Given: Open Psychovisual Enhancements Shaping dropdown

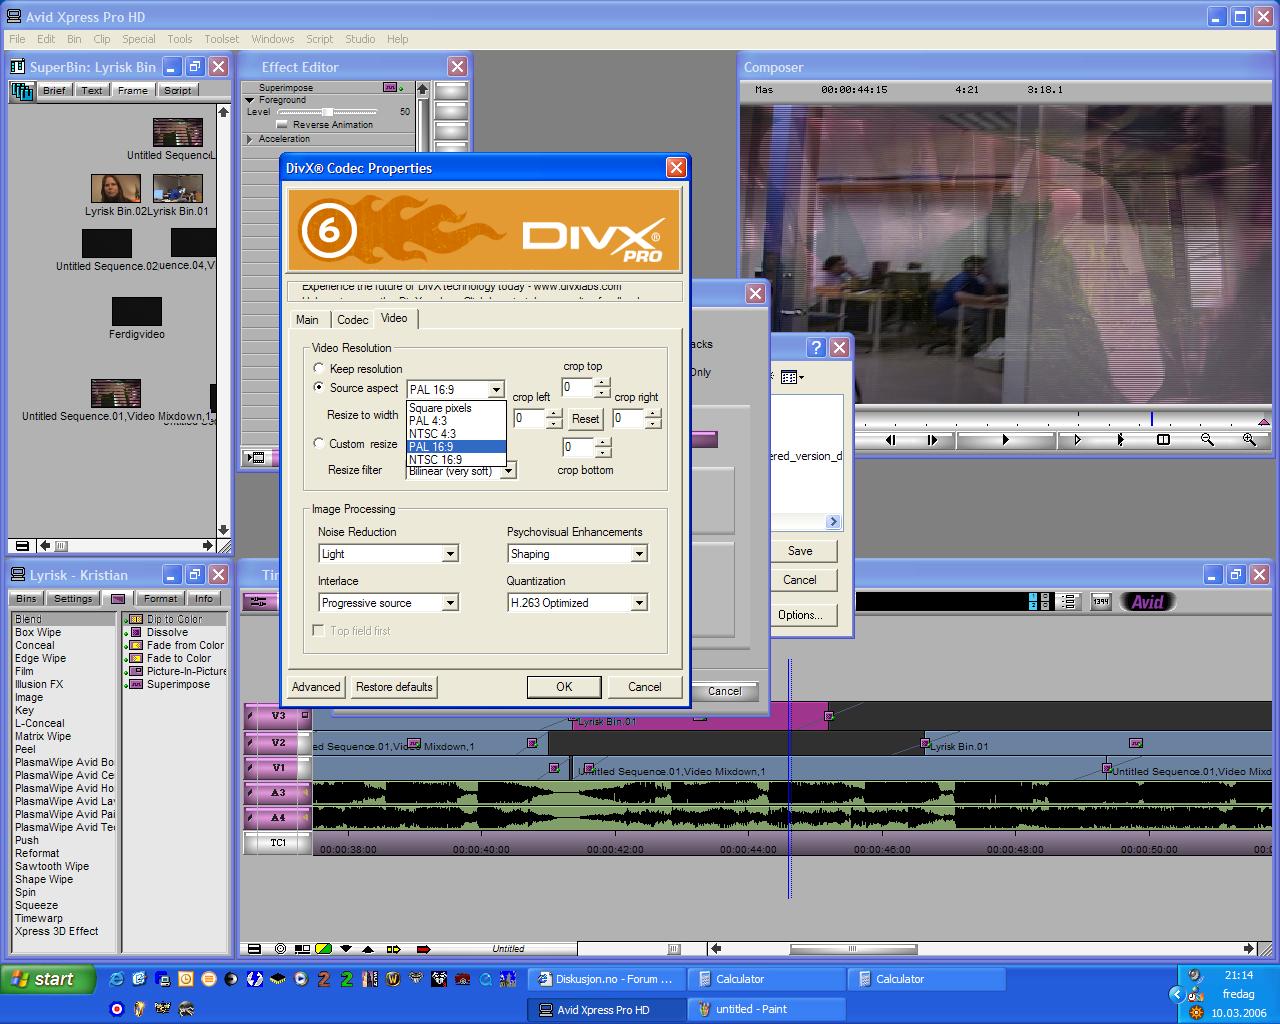Looking at the screenshot, I should [x=639, y=554].
